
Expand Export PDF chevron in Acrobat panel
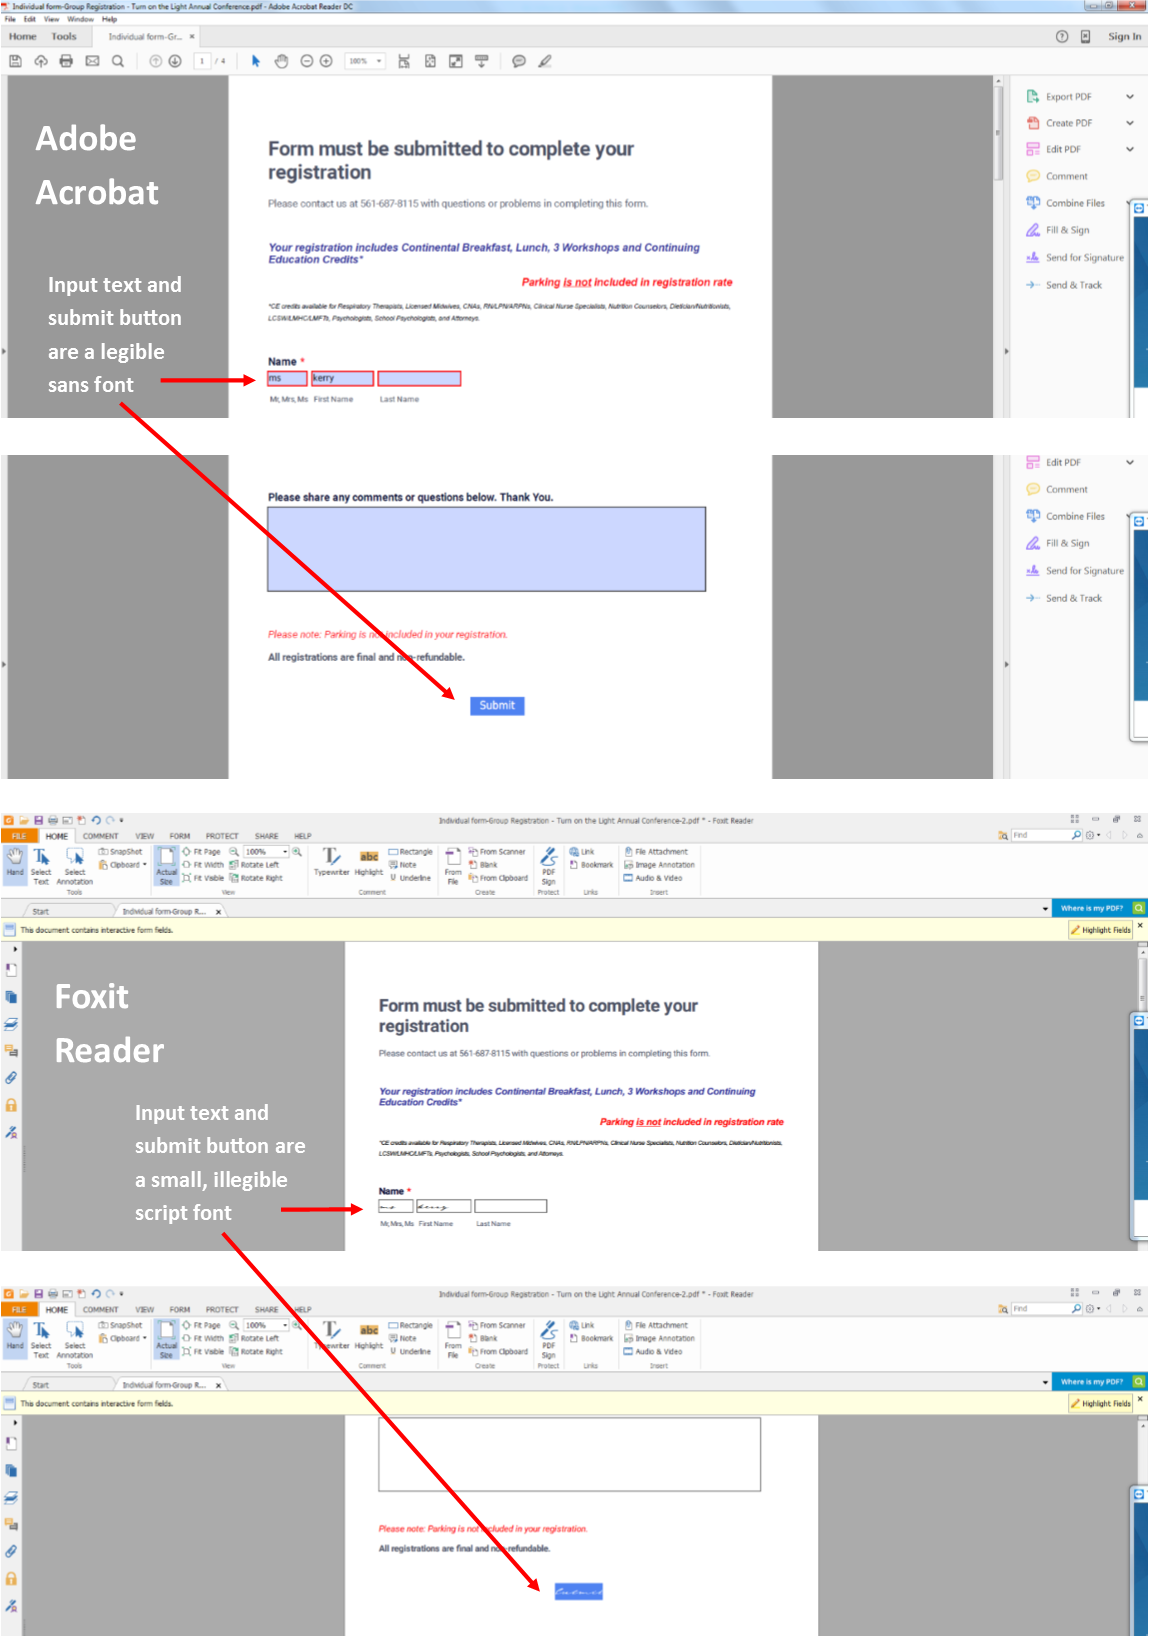click(1130, 97)
